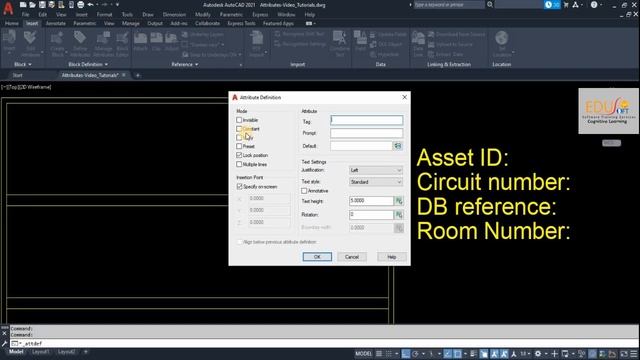640x360 pixels.
Task: Check the Constant mode checkbox
Action: (x=239, y=129)
